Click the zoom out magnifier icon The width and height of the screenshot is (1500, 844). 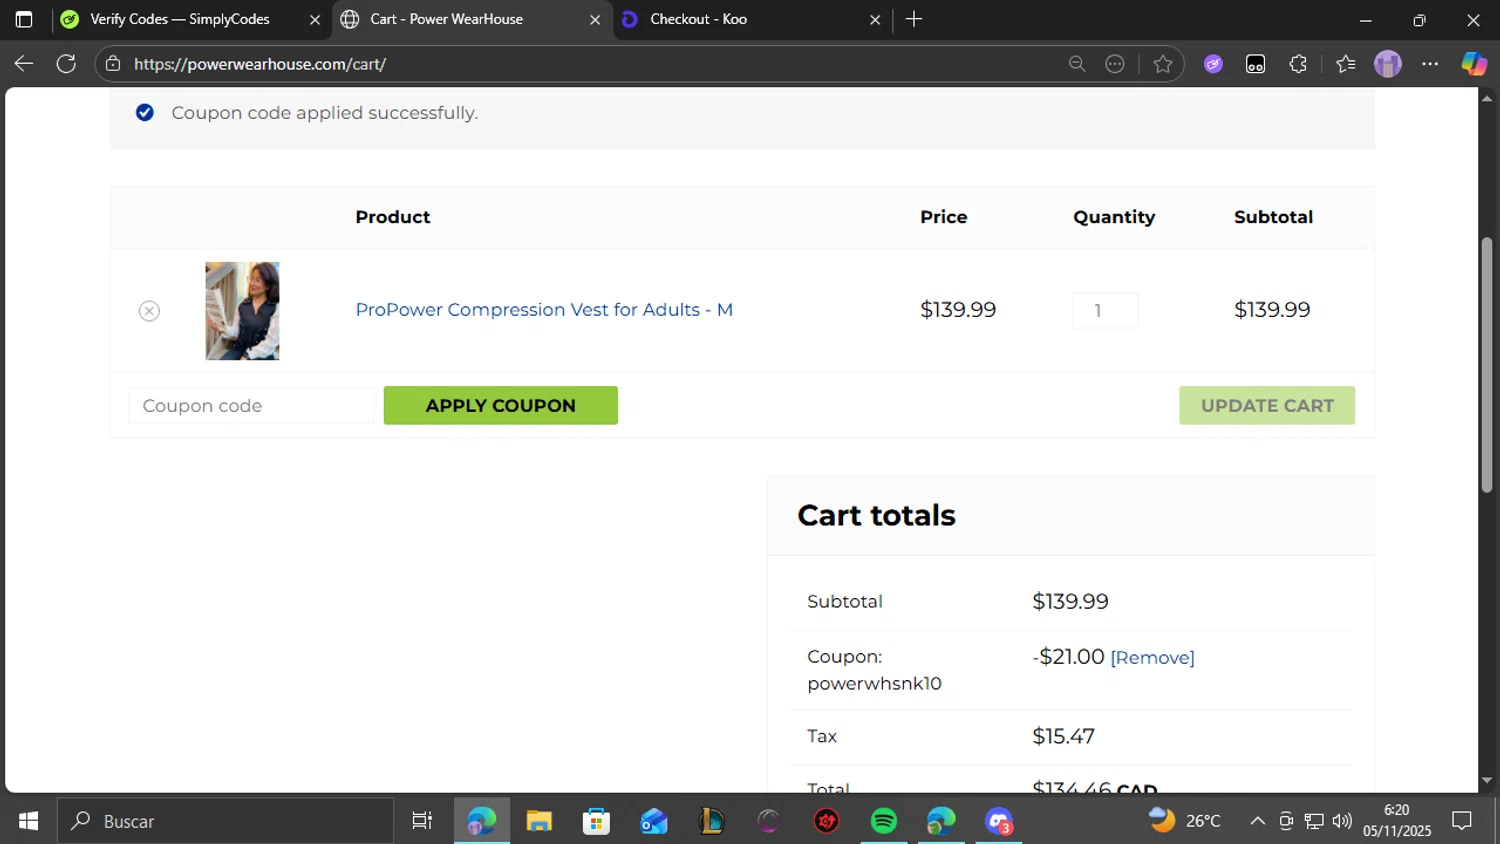coord(1077,64)
